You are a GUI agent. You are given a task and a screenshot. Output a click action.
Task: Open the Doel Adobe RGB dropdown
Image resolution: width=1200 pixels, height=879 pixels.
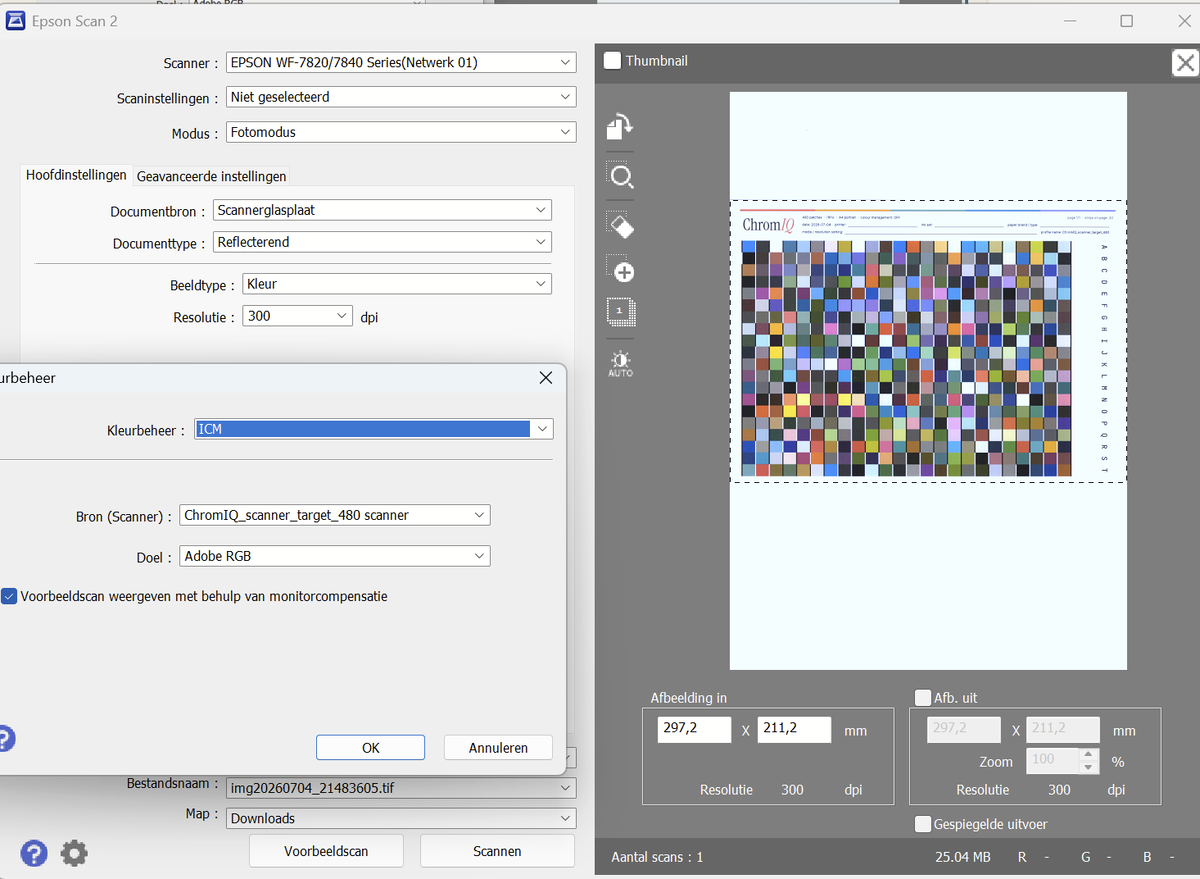(335, 556)
